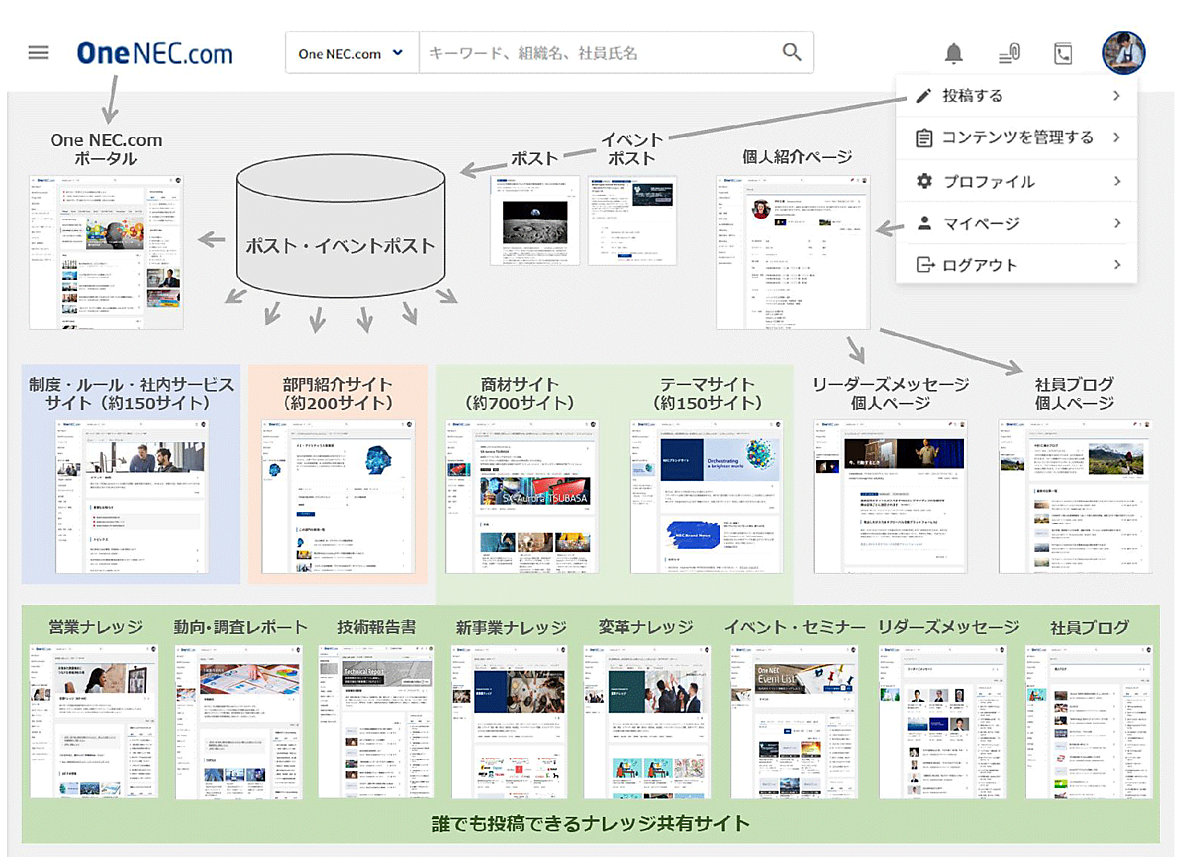Open the 制度・ルール・社内サービスサイト thumbnail
This screenshot has height=857, width=1200.
132,496
